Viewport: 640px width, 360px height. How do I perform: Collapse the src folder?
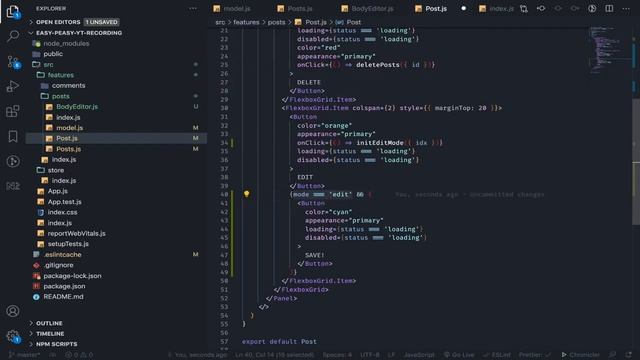[48, 64]
